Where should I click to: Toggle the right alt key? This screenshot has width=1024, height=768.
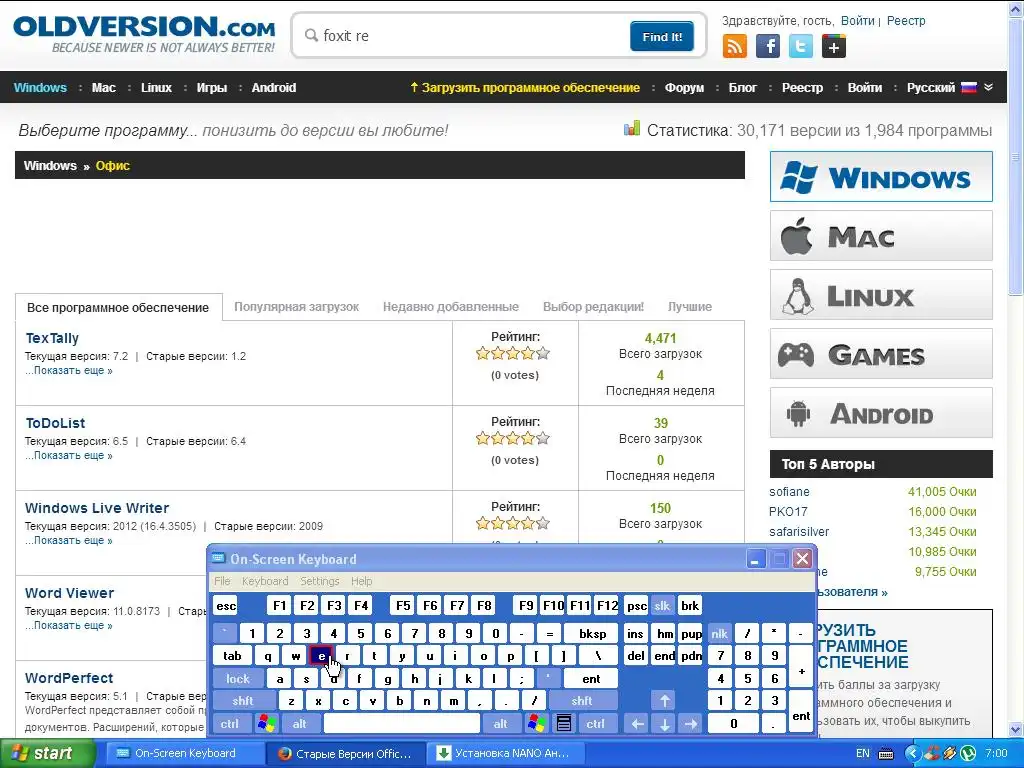pos(500,724)
